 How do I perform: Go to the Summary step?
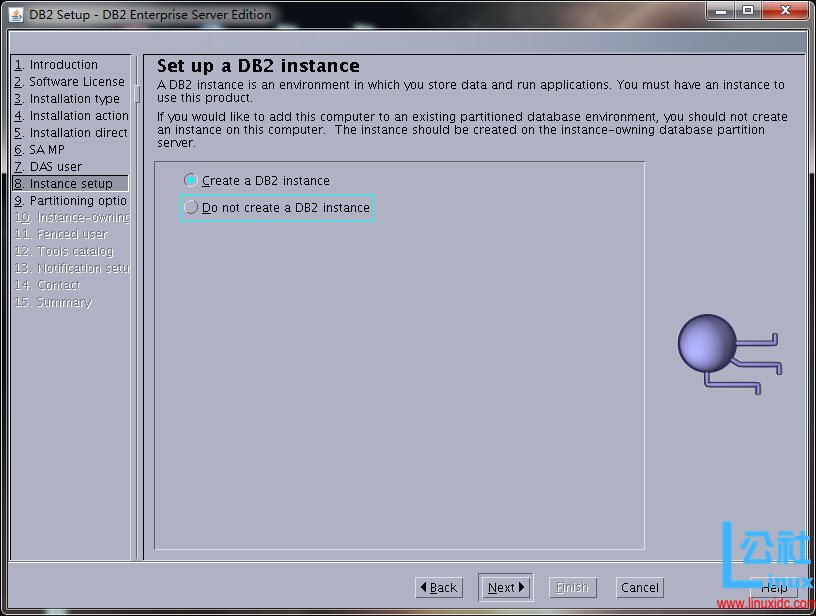[x=55, y=302]
